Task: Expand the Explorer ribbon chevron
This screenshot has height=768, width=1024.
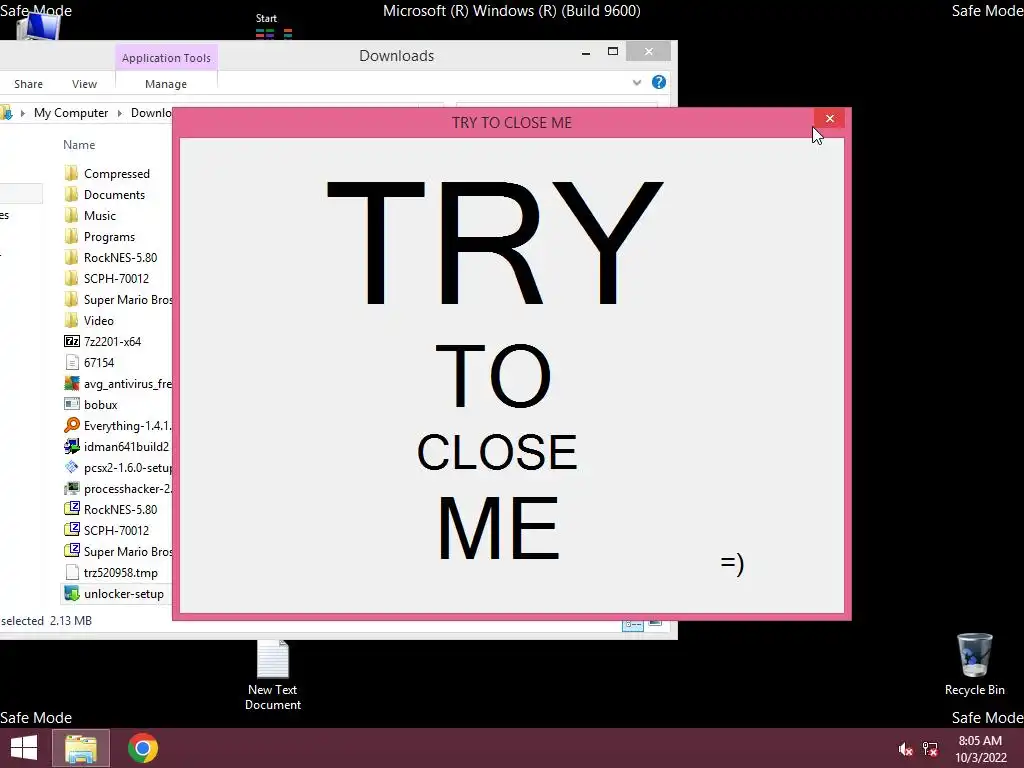Action: 637,82
